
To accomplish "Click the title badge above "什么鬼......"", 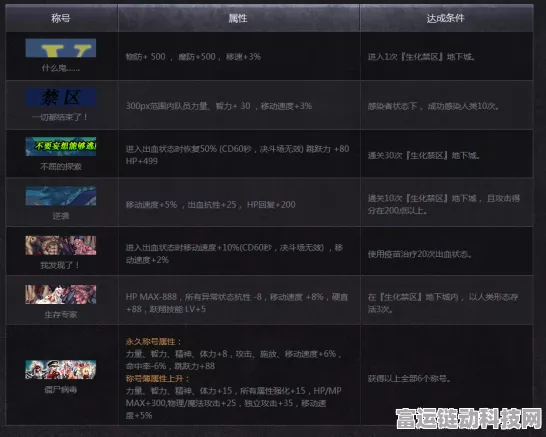I will pyautogui.click(x=61, y=48).
